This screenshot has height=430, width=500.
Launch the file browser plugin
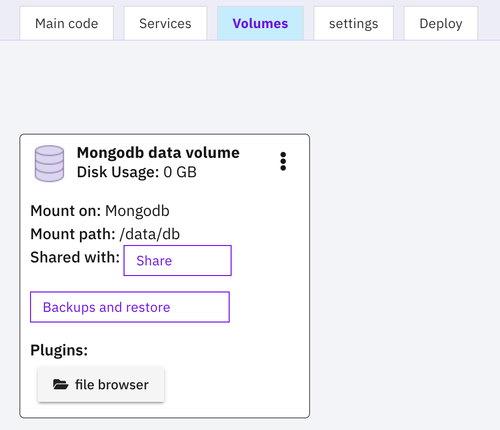(101, 385)
